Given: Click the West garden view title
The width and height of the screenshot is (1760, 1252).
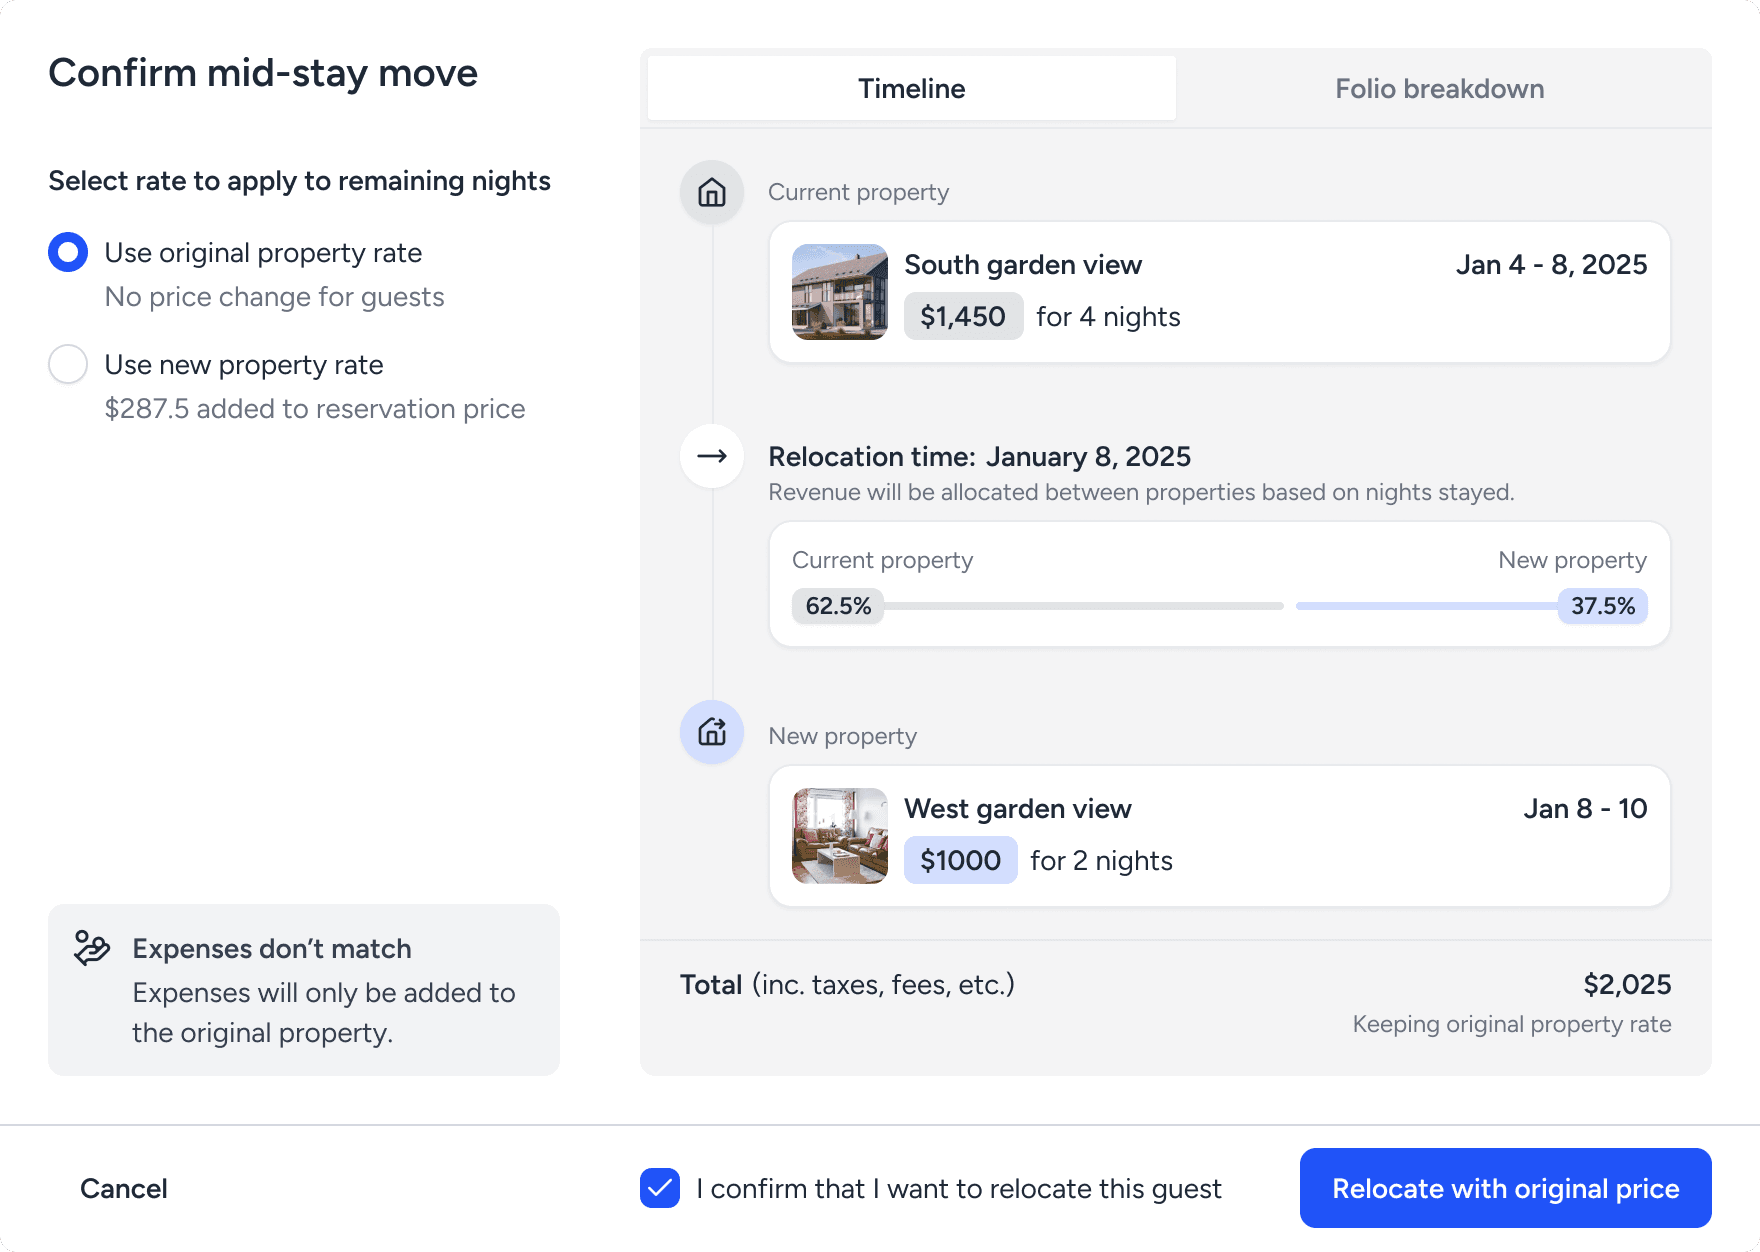Looking at the screenshot, I should [x=1018, y=809].
